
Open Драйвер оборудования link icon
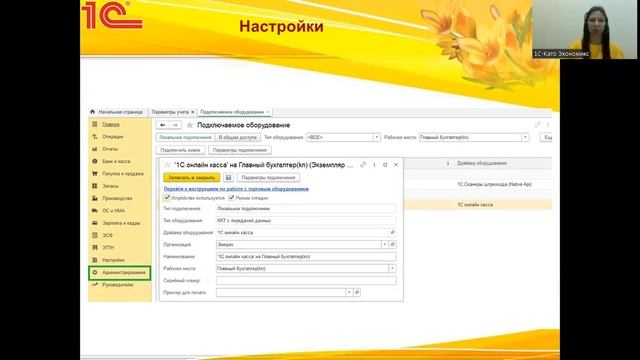point(392,232)
